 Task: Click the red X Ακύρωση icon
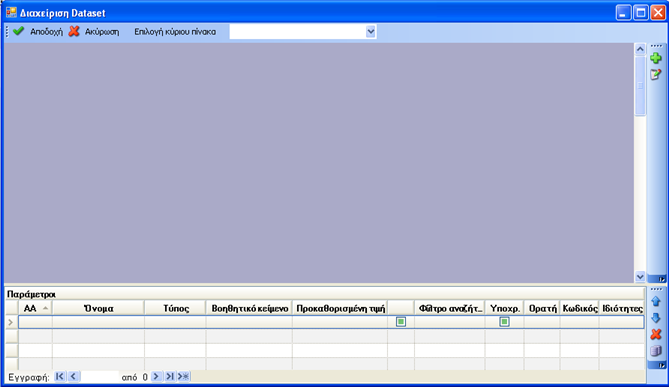click(x=74, y=31)
